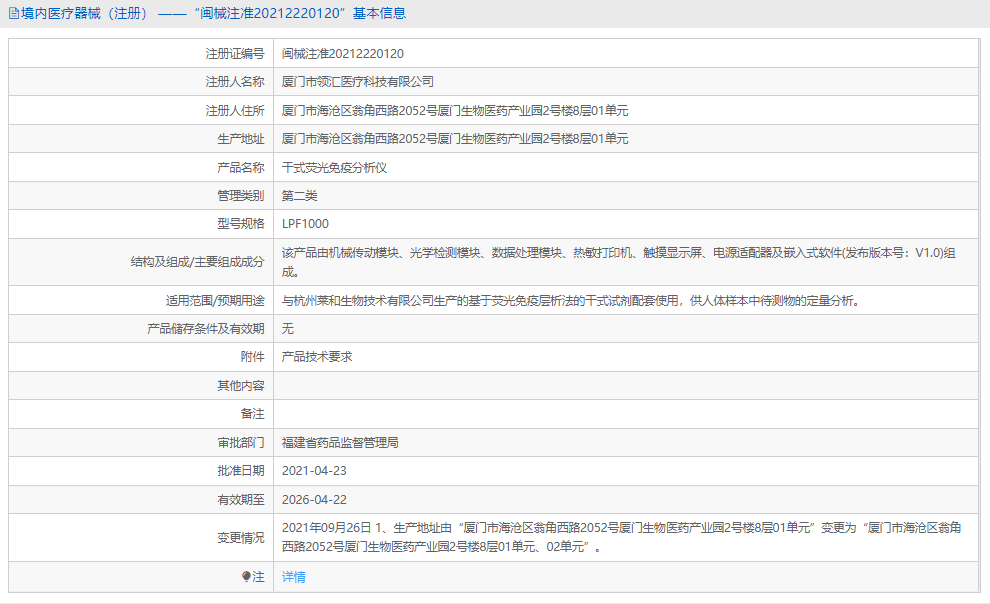This screenshot has height=604, width=990.
Task: Select the structure description starting with 该产品由机械传动模块
Action: (x=619, y=262)
